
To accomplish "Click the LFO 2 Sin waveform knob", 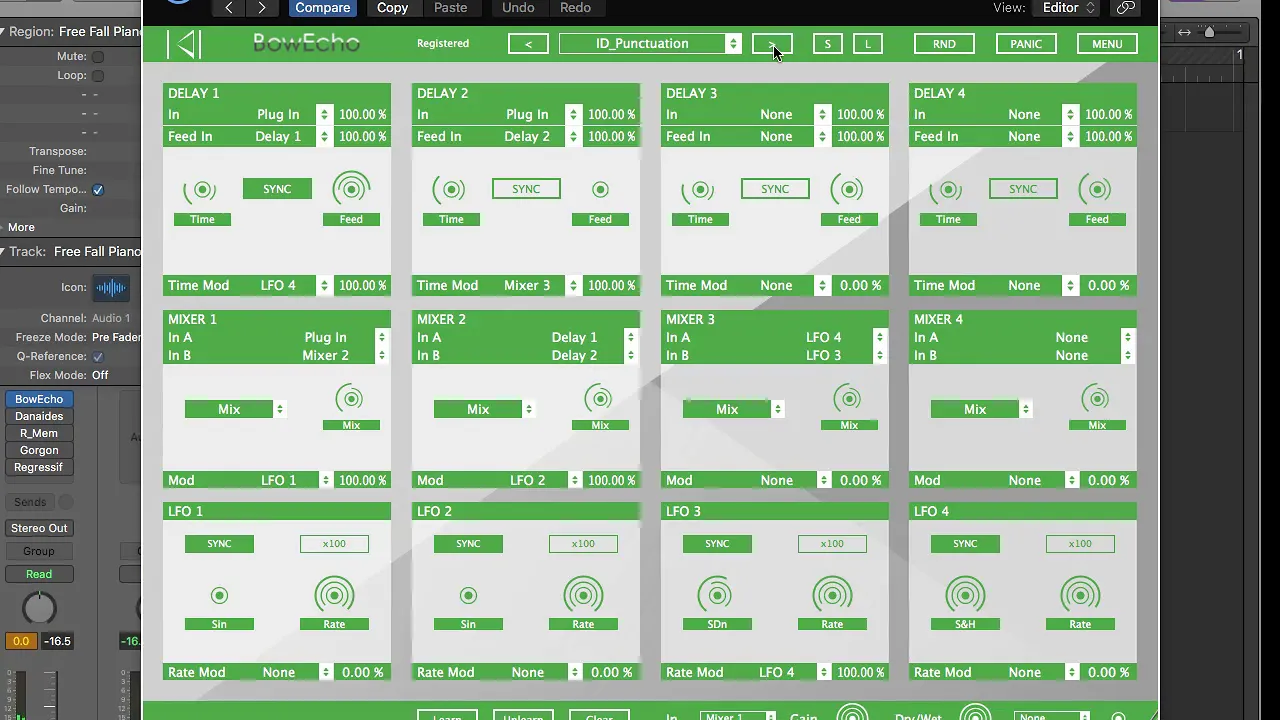I will tap(468, 595).
